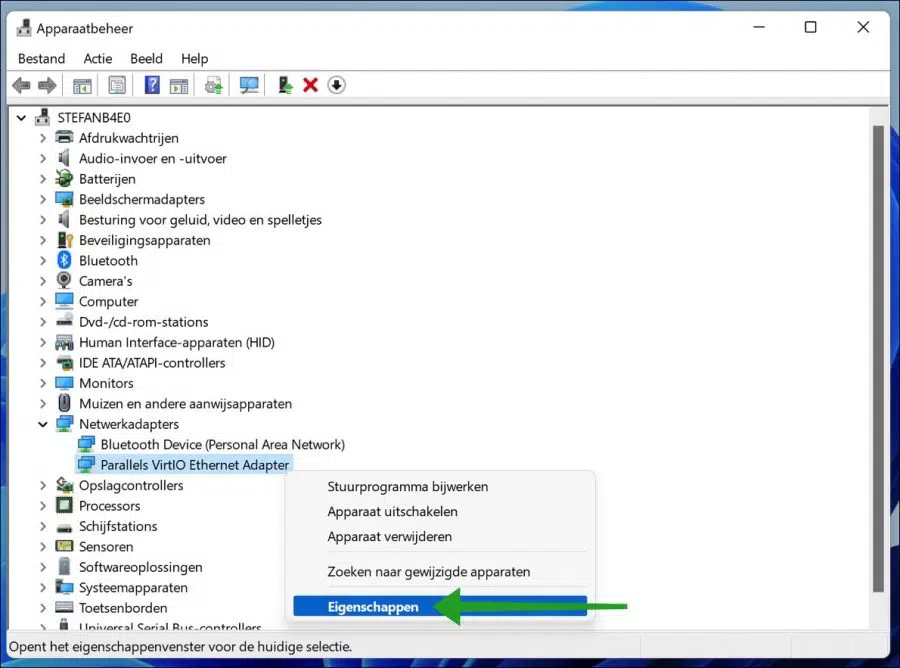
Task: Click the Dvd-/cd-rom-stations drive icon
Action: [x=64, y=321]
